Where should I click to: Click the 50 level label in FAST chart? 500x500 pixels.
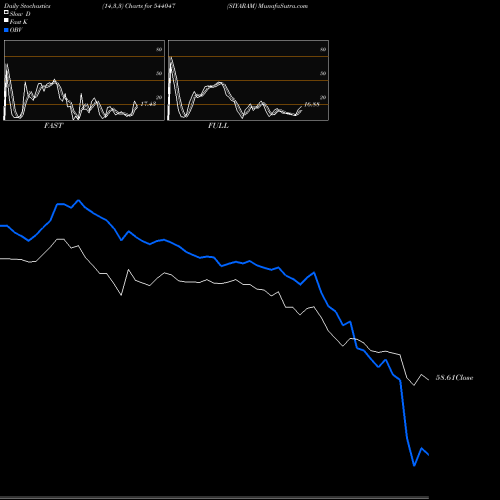coord(159,73)
